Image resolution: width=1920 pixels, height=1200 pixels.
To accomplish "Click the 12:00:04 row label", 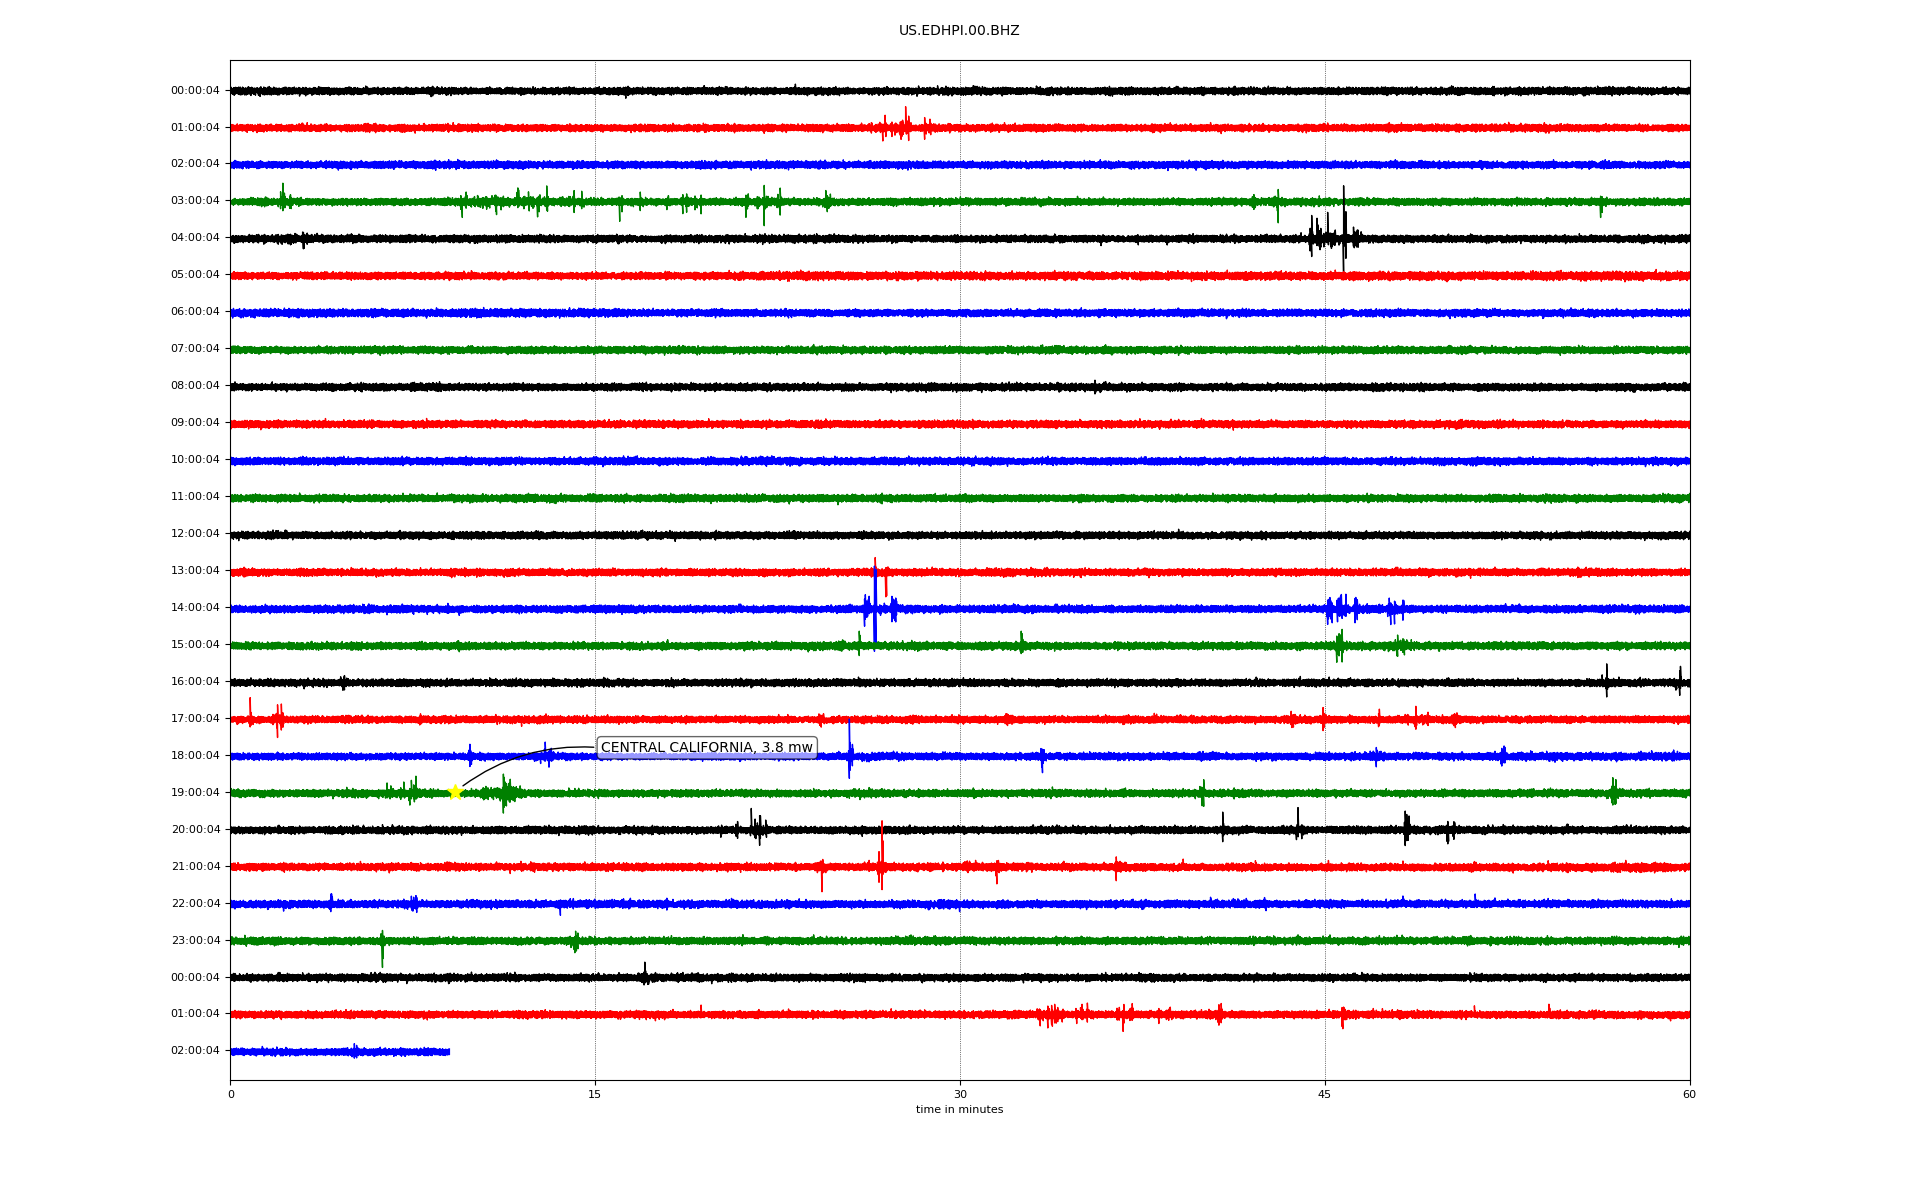I will [x=195, y=534].
